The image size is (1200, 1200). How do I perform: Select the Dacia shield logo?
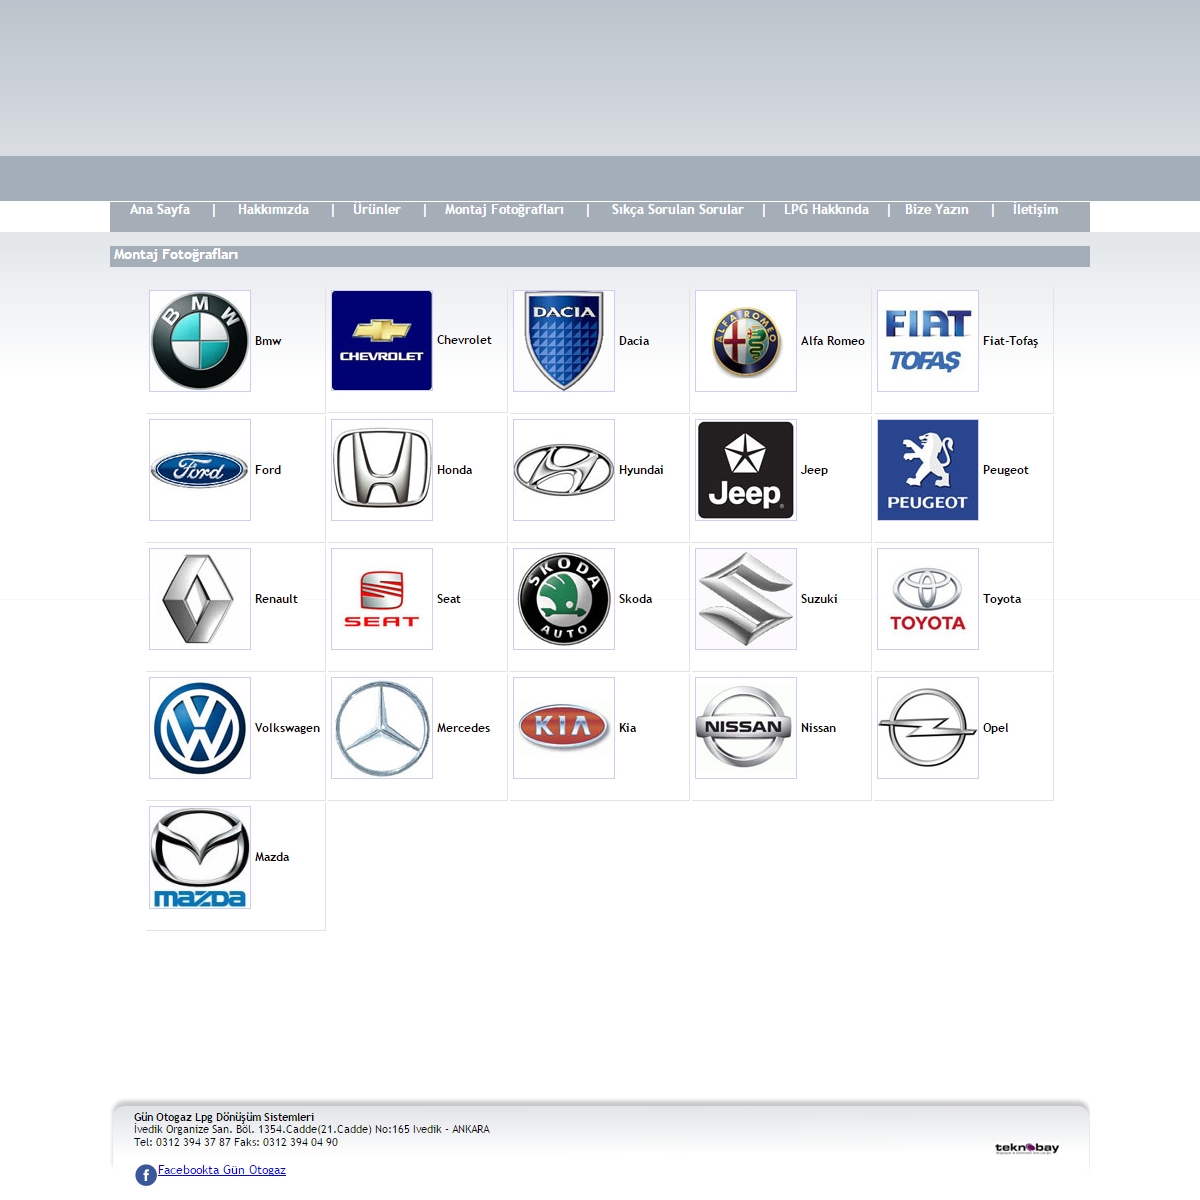tap(564, 341)
